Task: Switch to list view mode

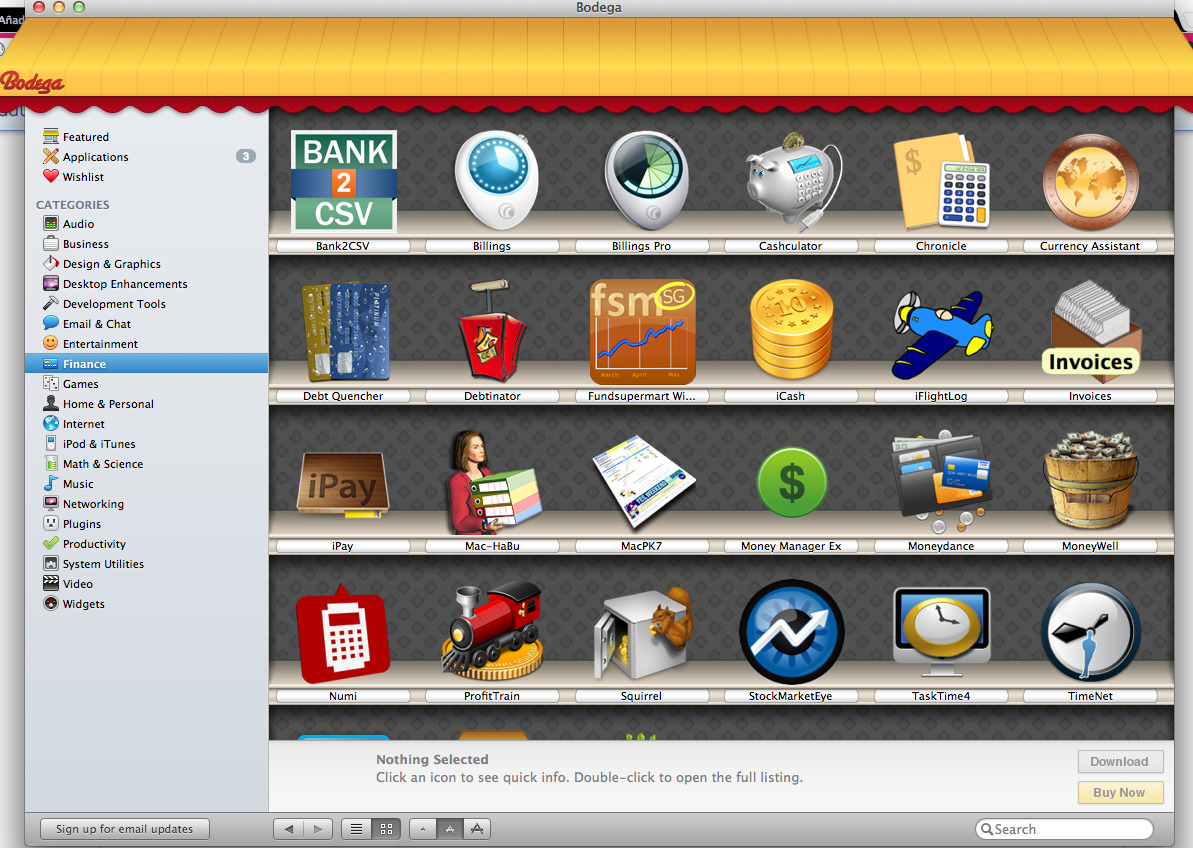Action: coord(356,829)
